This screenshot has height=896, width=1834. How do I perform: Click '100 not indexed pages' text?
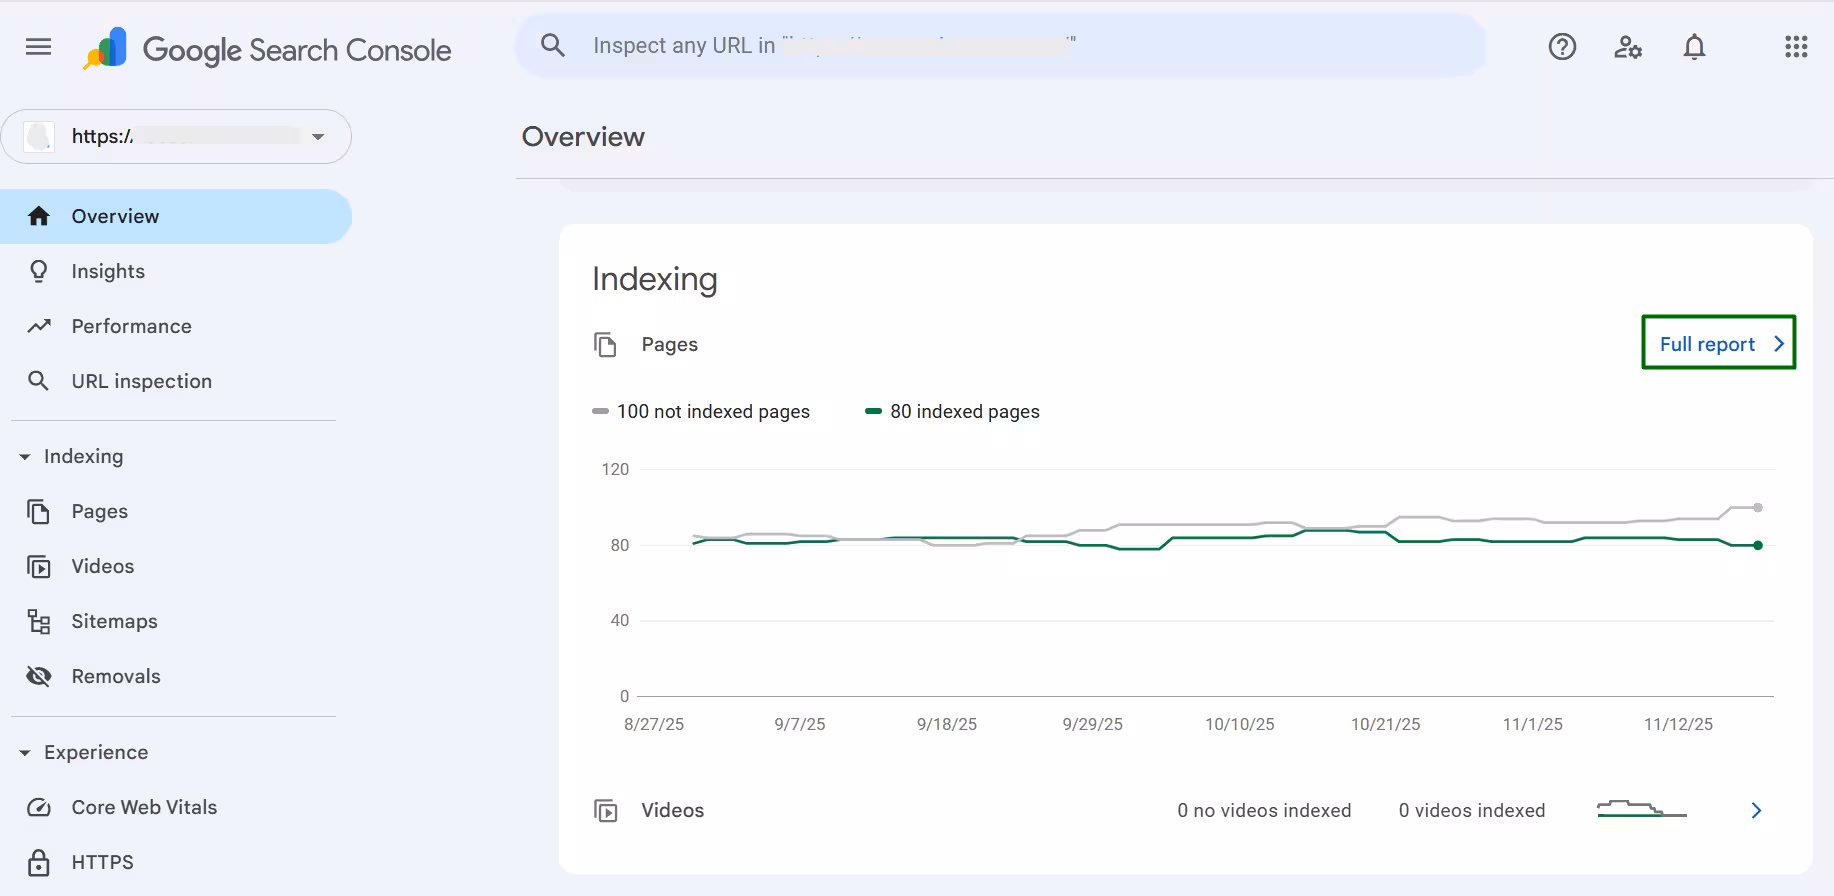(713, 411)
